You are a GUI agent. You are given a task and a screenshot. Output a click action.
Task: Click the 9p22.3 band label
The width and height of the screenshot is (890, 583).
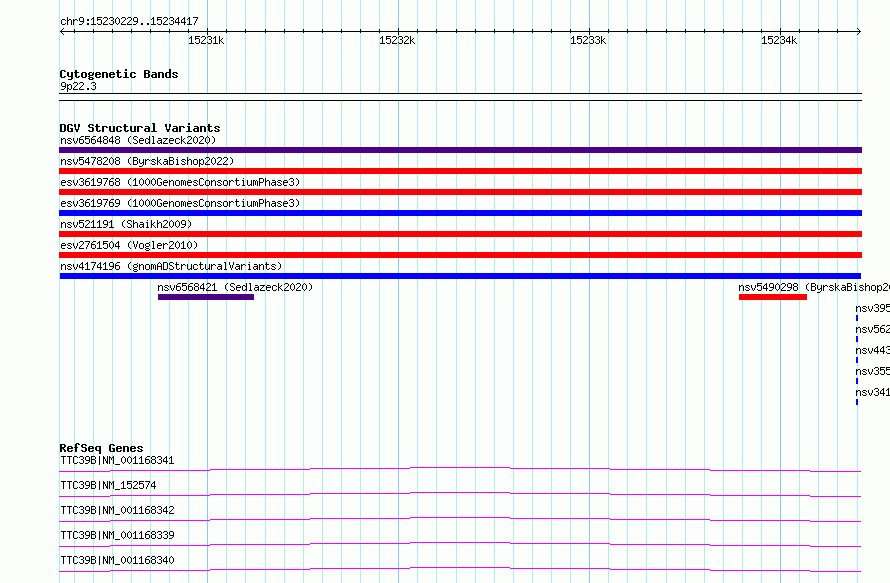coord(78,86)
